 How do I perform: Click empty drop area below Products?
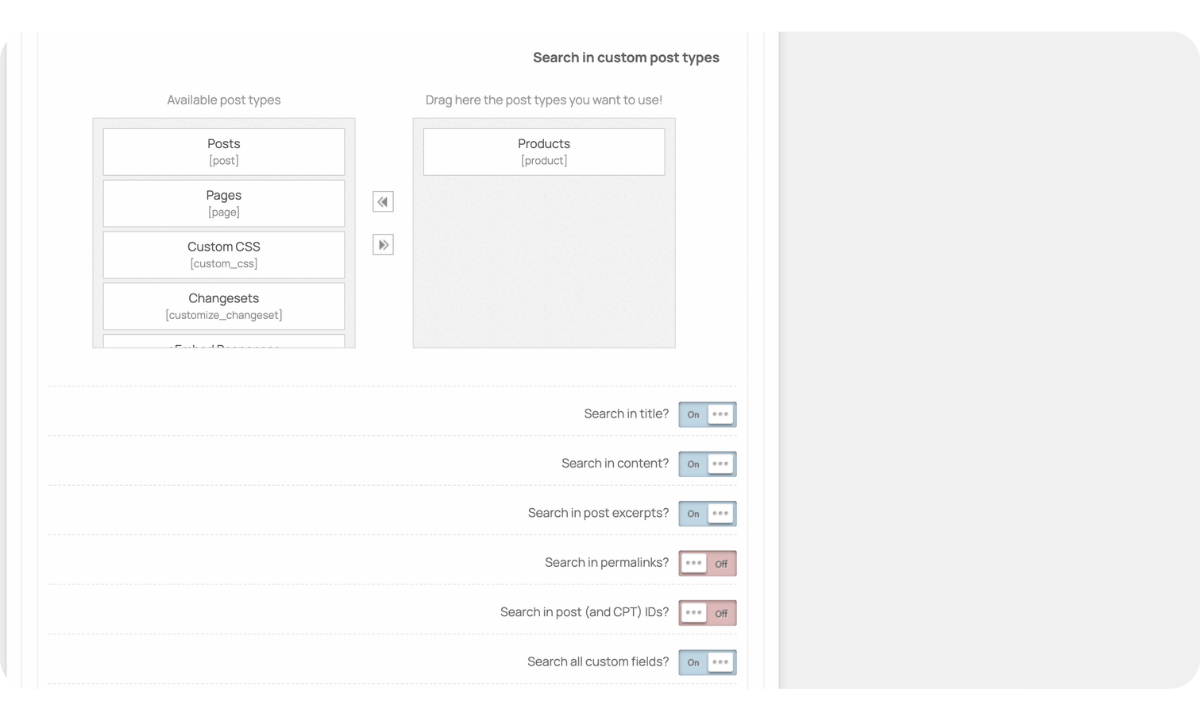[x=544, y=262]
